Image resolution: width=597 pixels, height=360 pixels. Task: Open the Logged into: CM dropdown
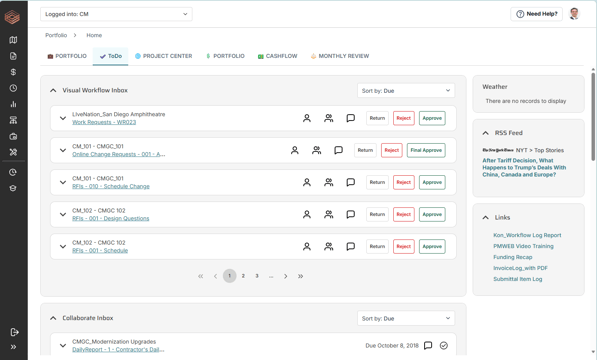116,14
